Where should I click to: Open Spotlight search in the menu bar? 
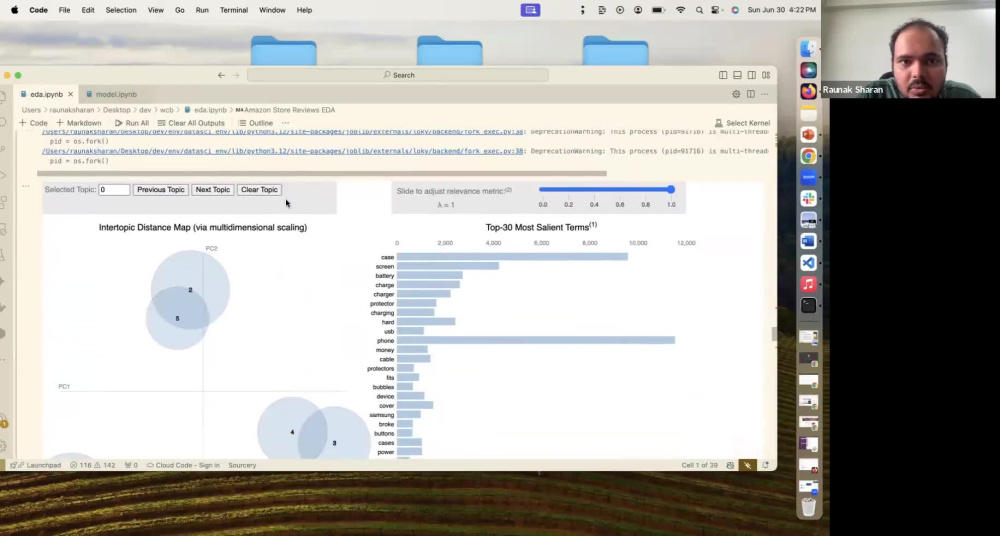700,10
